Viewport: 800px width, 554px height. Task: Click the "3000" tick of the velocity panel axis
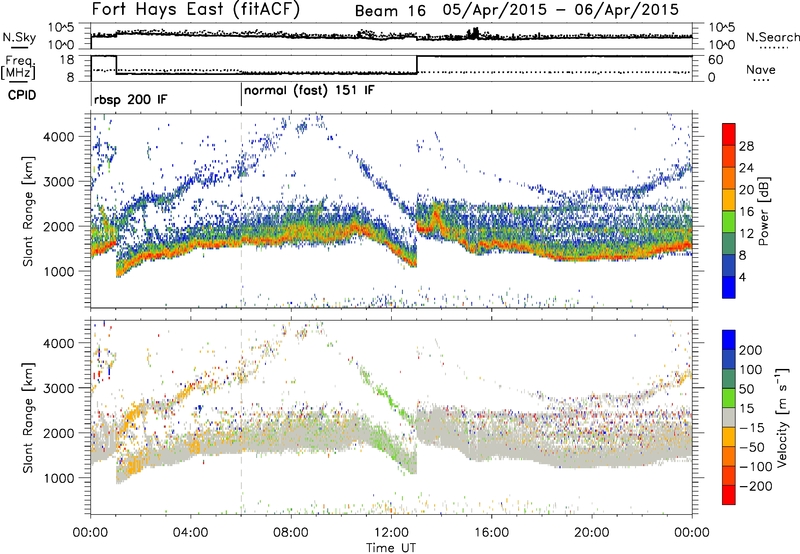pyautogui.click(x=58, y=388)
